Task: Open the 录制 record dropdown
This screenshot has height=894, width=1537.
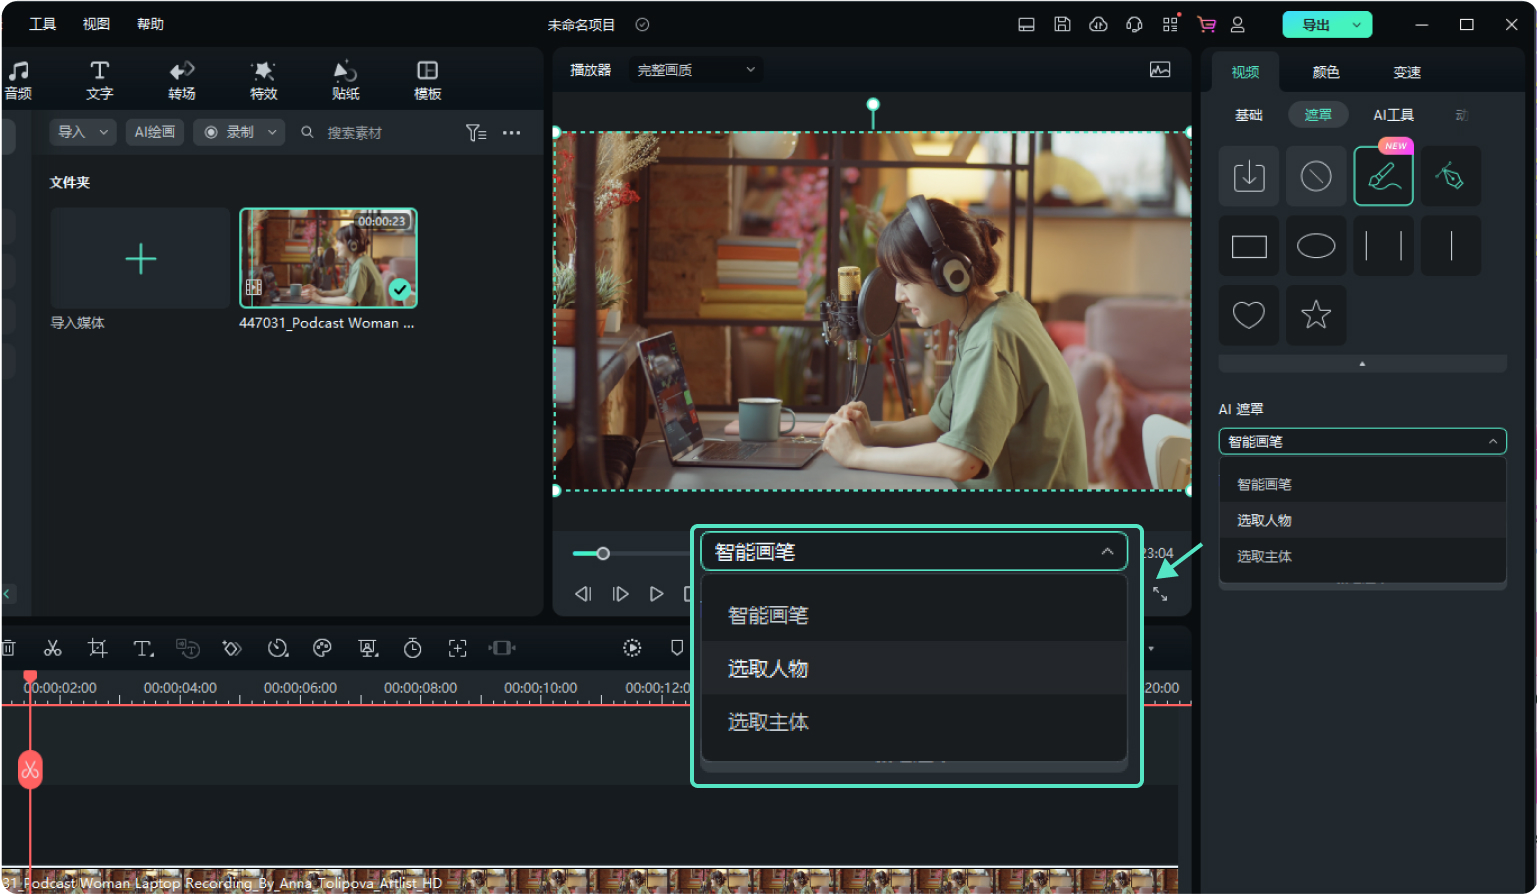Action: click(x=240, y=132)
